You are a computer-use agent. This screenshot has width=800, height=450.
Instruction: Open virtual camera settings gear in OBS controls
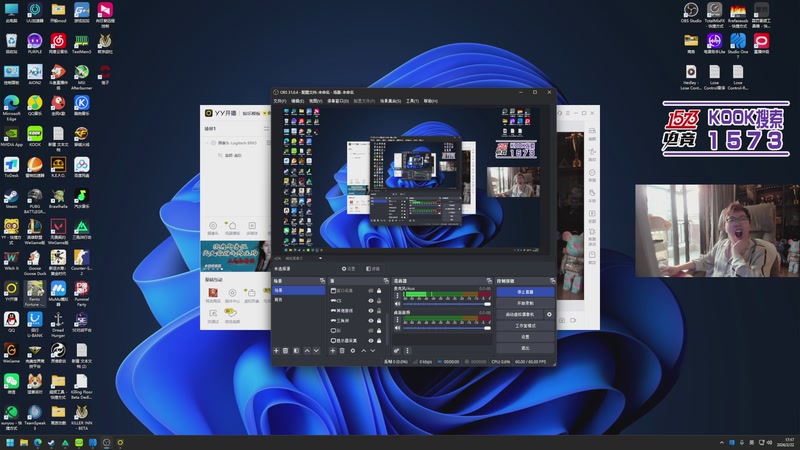(x=549, y=314)
